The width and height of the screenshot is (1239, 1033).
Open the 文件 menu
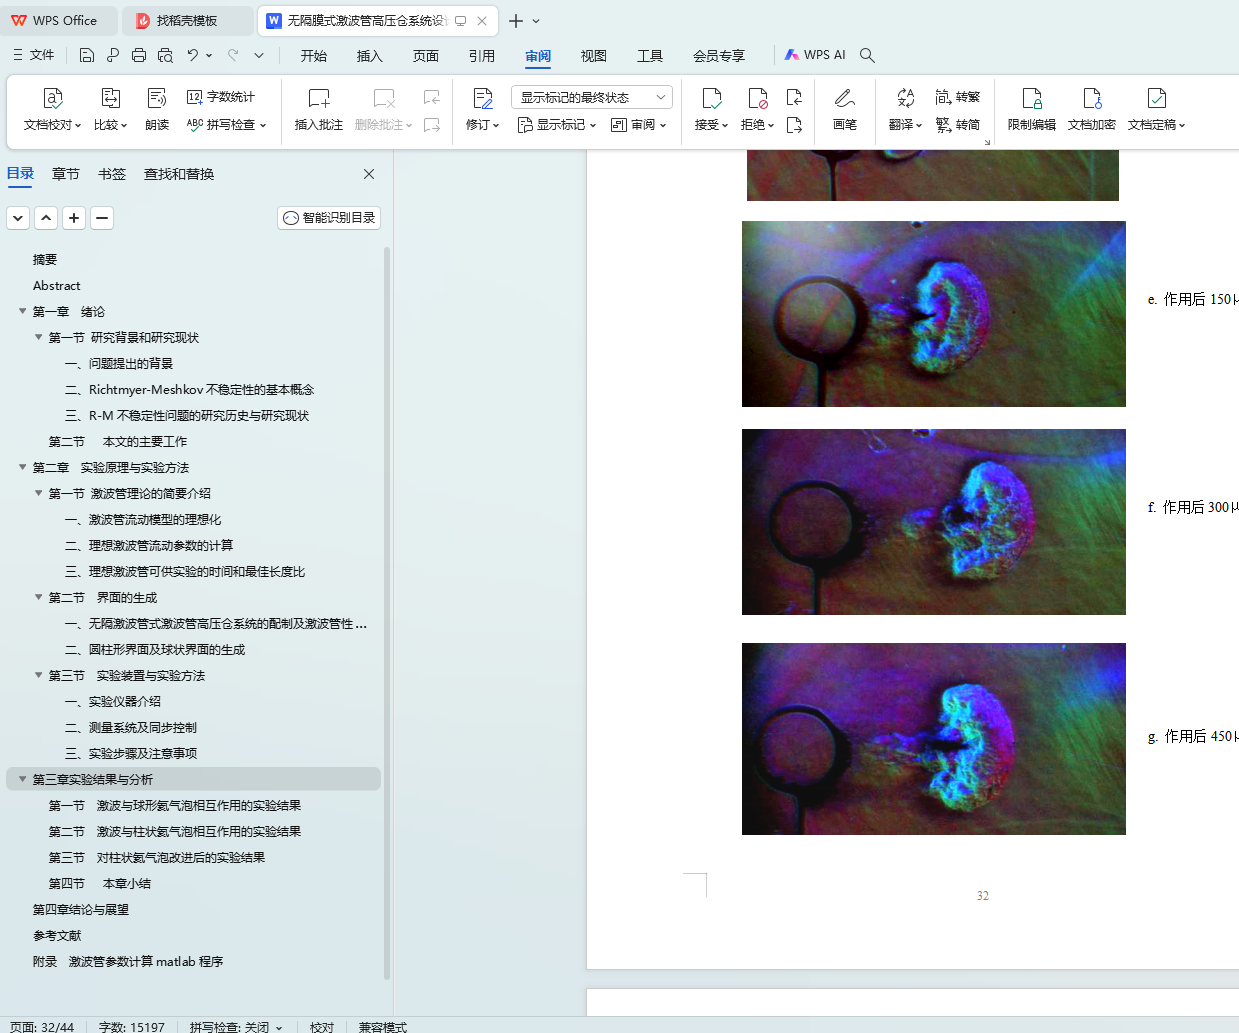pos(33,55)
